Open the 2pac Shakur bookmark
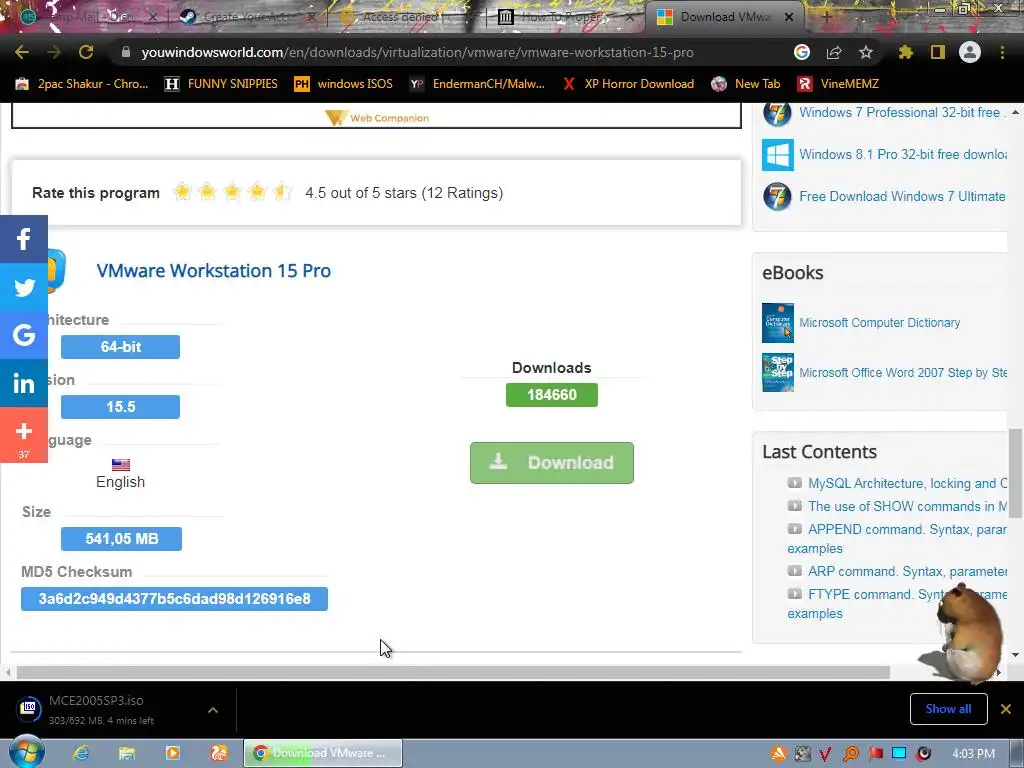Image resolution: width=1024 pixels, height=768 pixels. (x=82, y=84)
